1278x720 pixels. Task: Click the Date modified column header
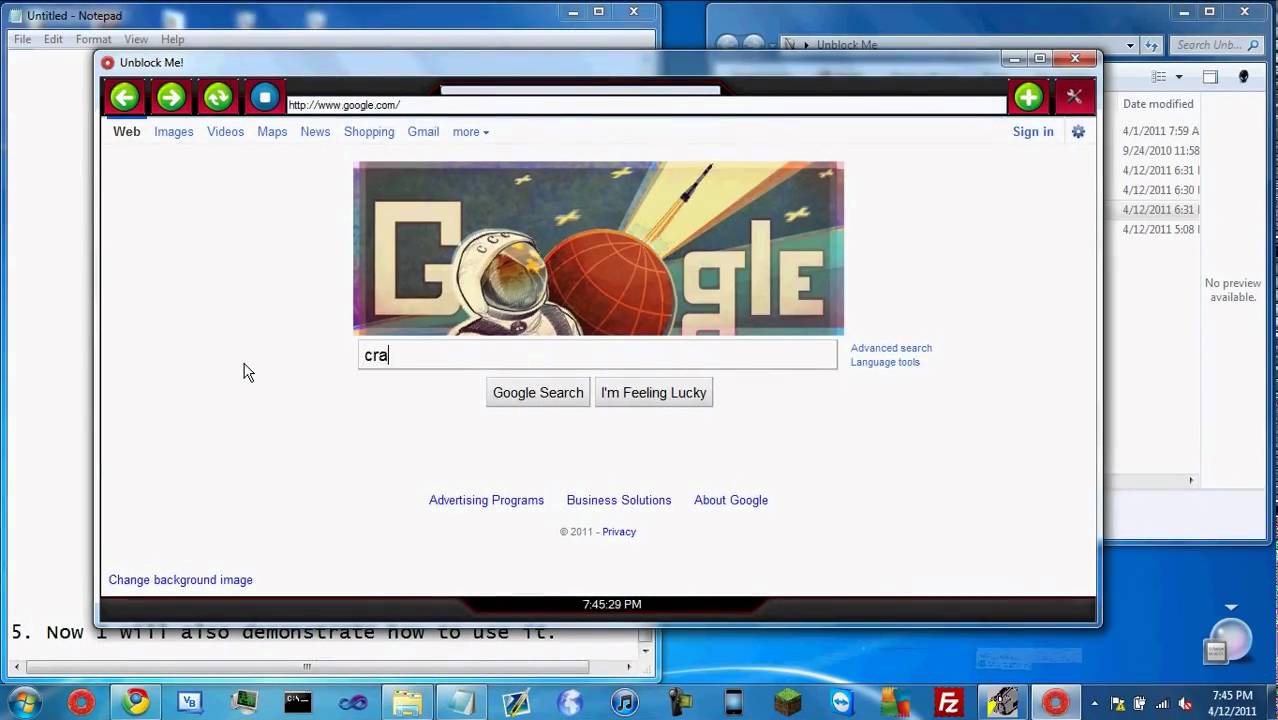(1158, 104)
